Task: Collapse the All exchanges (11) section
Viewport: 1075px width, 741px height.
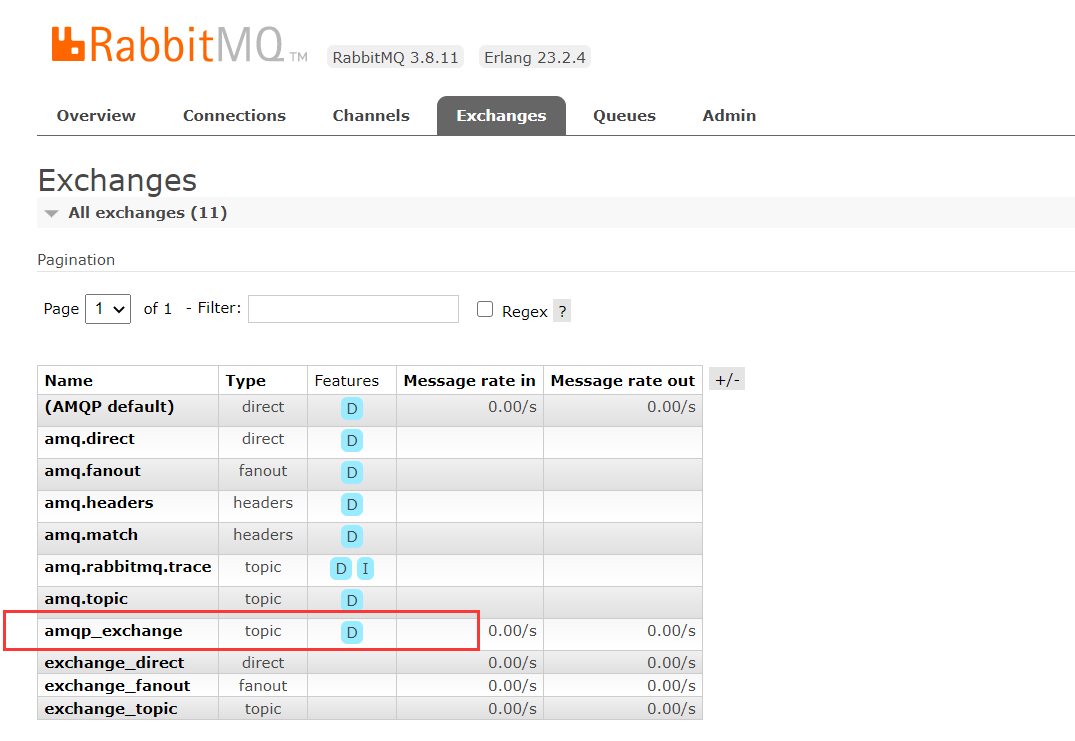Action: point(147,213)
